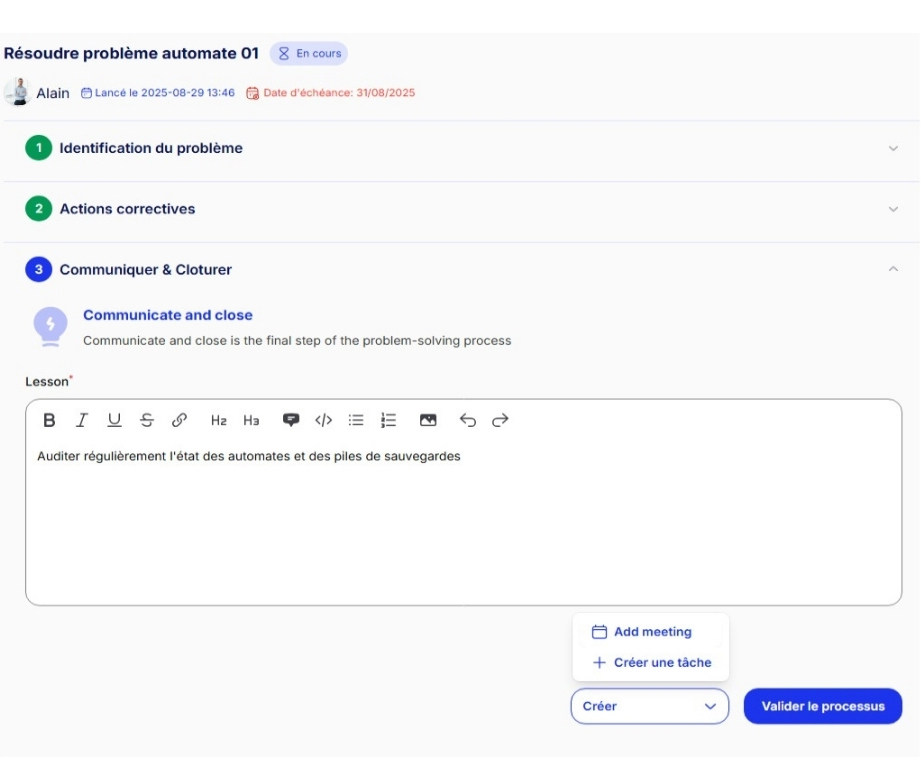Open the Créer dropdown
This screenshot has height=757, width=923.
click(x=650, y=706)
